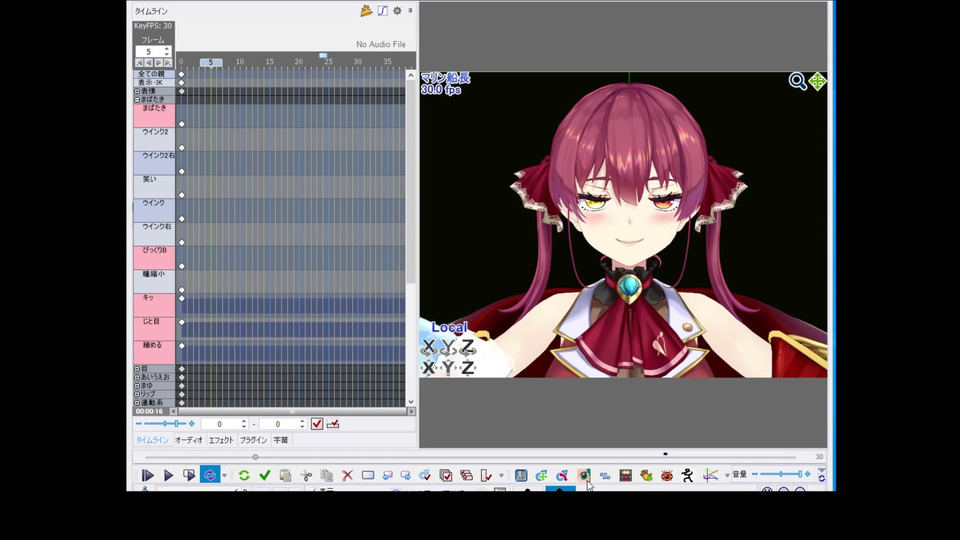960x540 pixels.
Task: Toggle the red checkmark checkbox below timeline
Action: [x=317, y=424]
